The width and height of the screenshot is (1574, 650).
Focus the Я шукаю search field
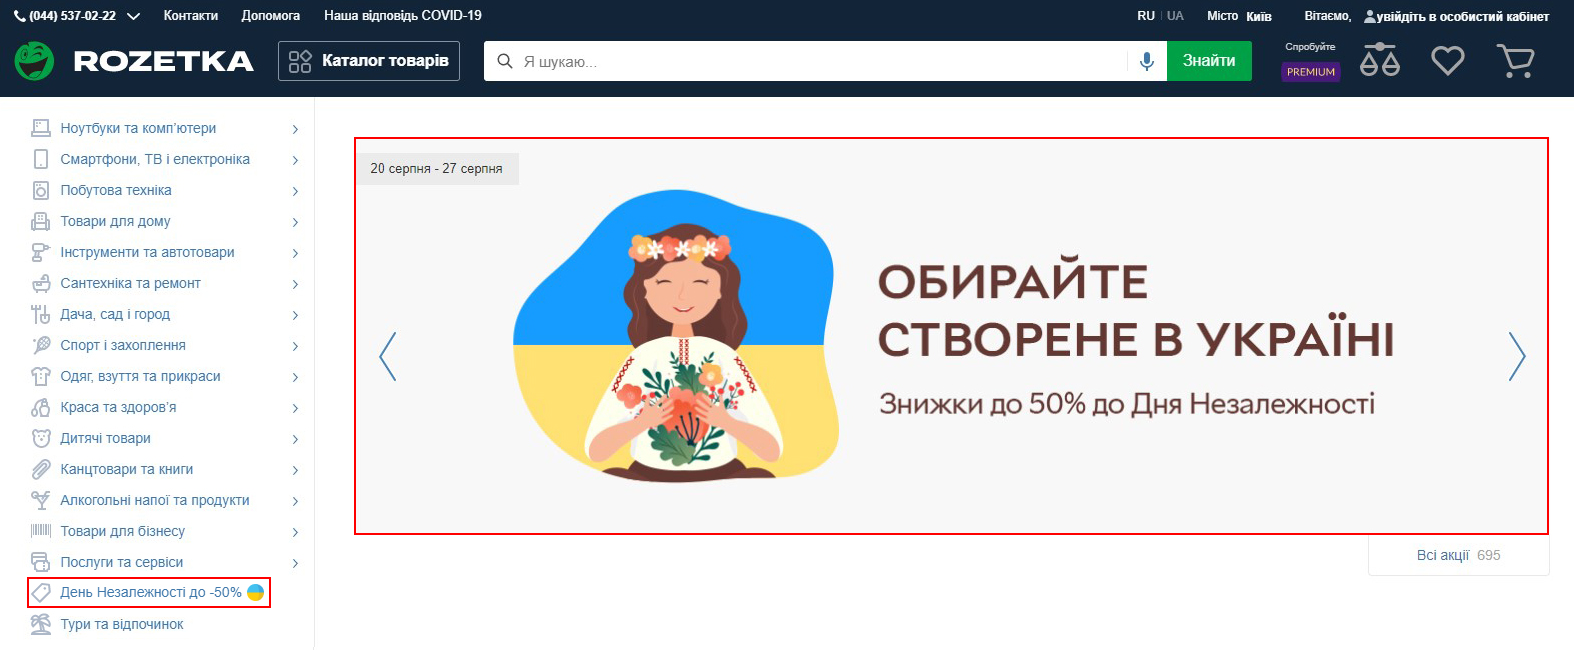tap(820, 61)
